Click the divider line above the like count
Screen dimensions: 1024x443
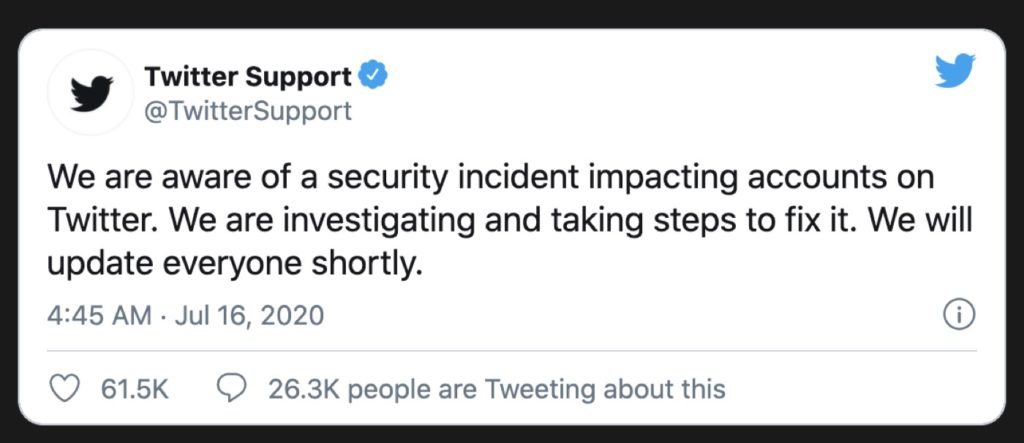point(511,350)
